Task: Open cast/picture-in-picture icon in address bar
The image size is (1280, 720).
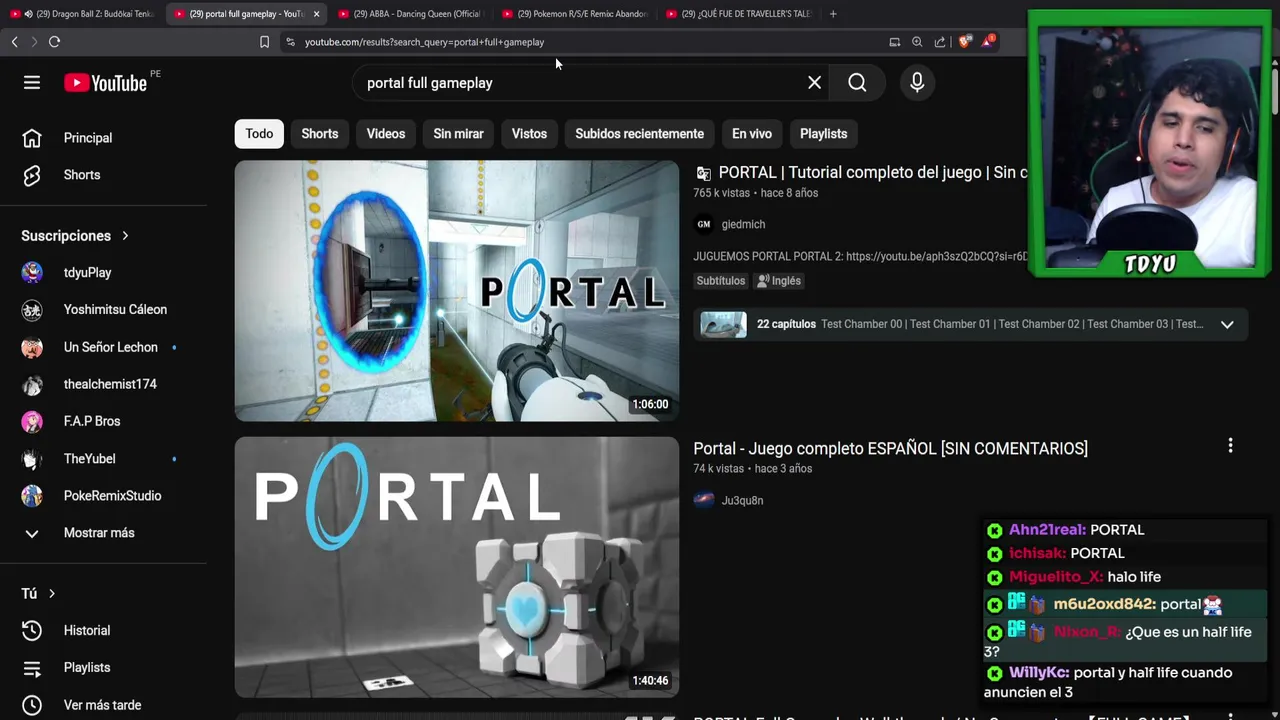Action: [895, 42]
